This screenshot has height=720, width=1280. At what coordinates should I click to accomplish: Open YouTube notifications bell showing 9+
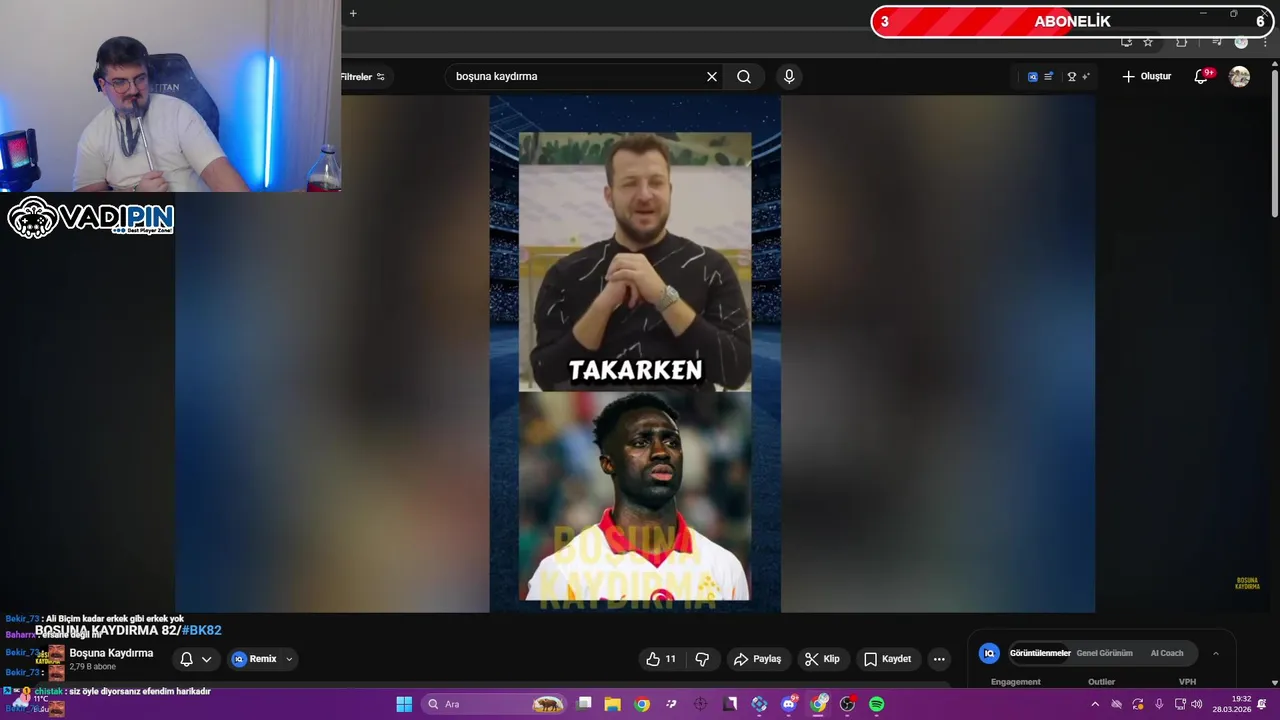pyautogui.click(x=1202, y=76)
